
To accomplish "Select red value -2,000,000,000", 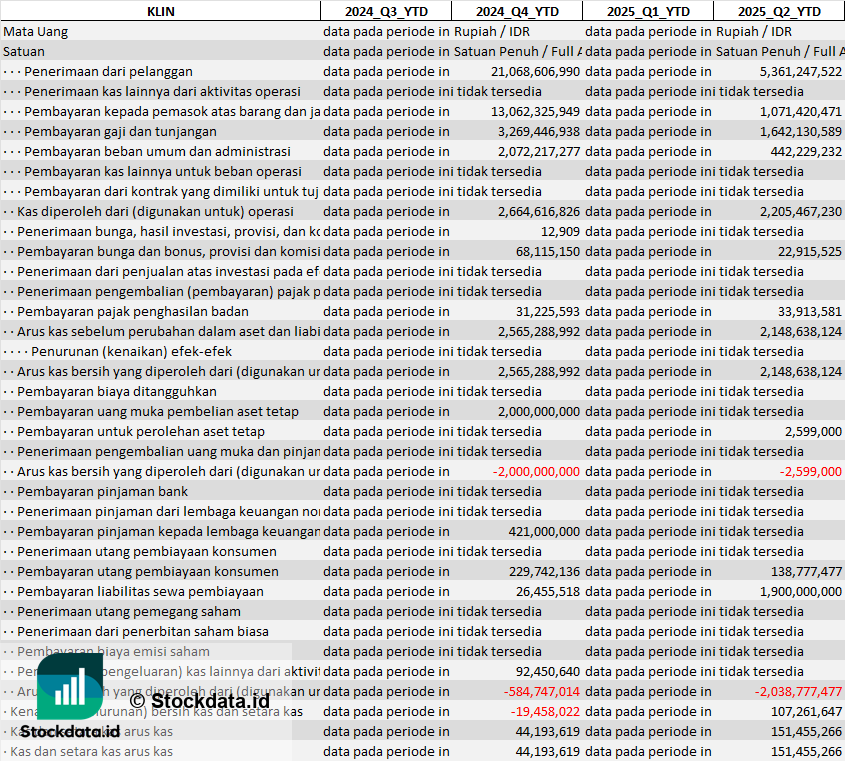I will pyautogui.click(x=536, y=471).
